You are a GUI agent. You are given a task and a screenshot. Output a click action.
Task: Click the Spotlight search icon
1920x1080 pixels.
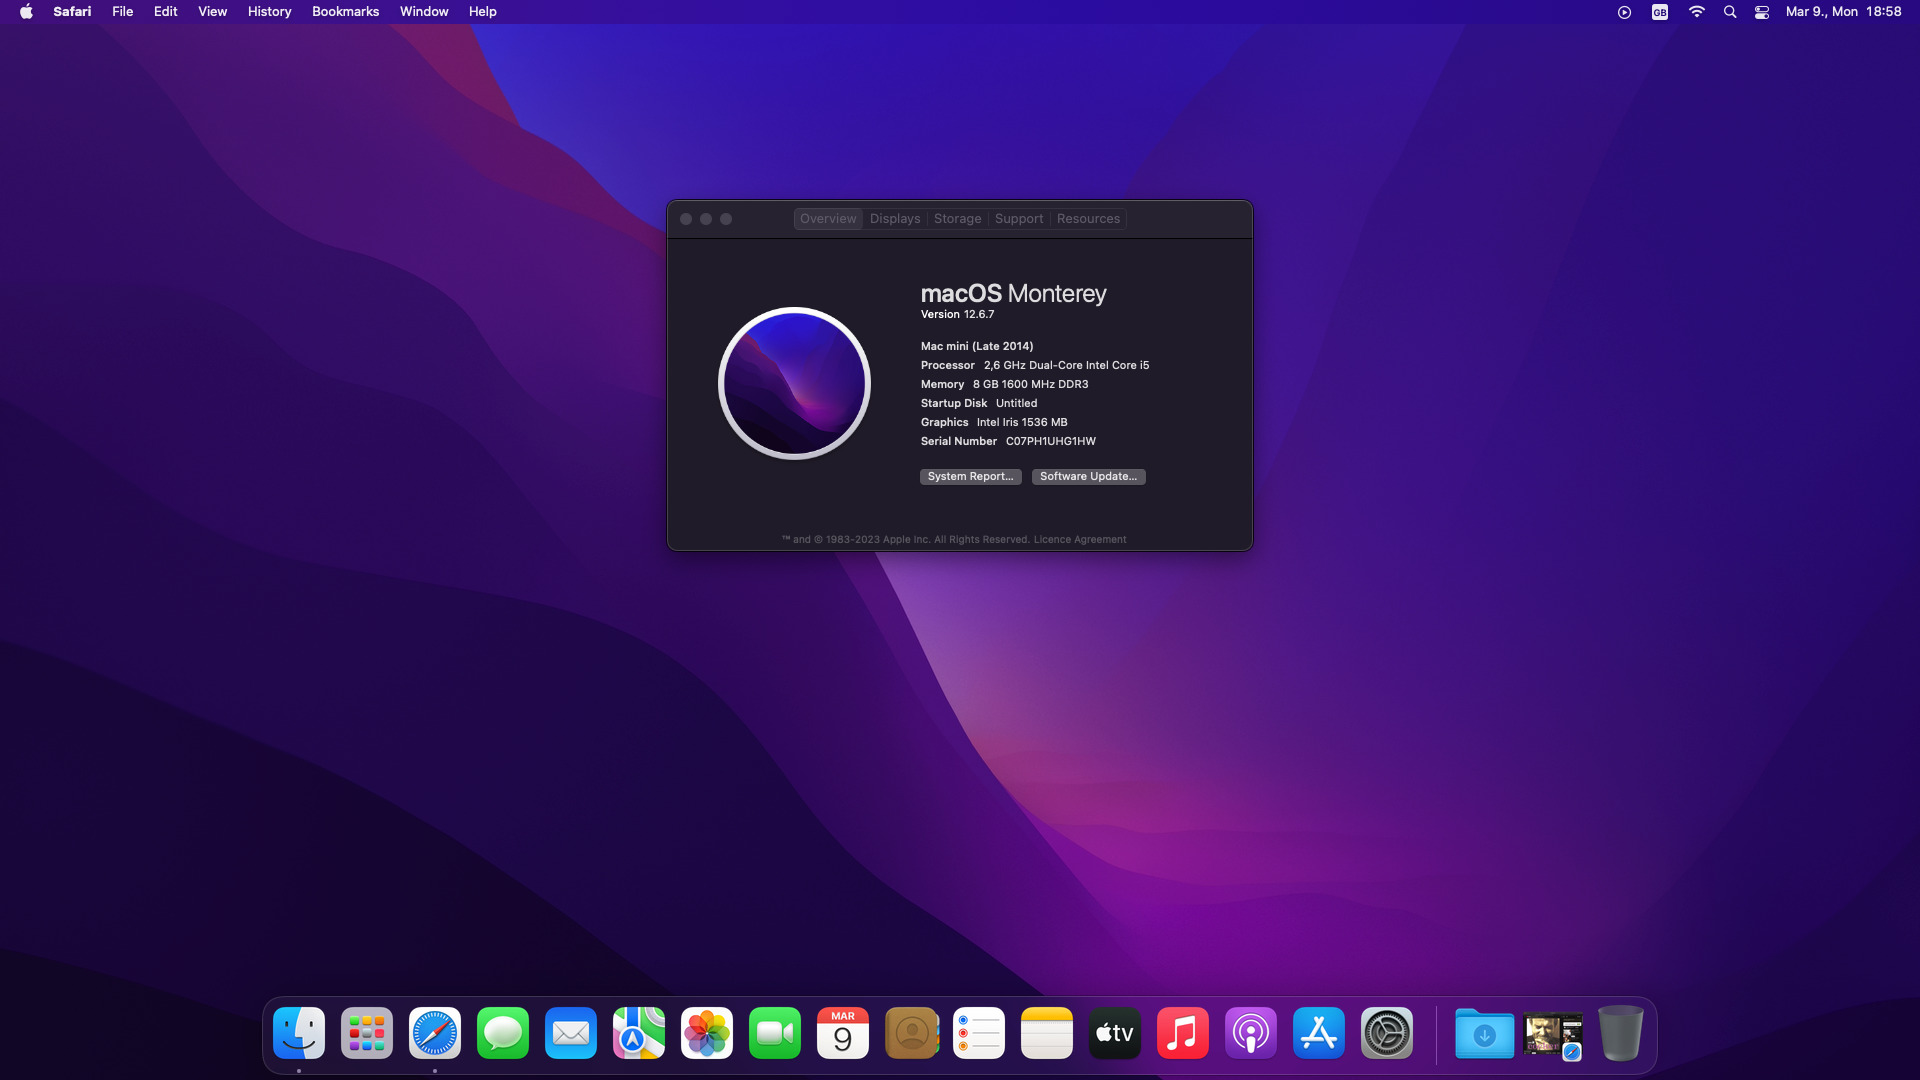pos(1730,11)
